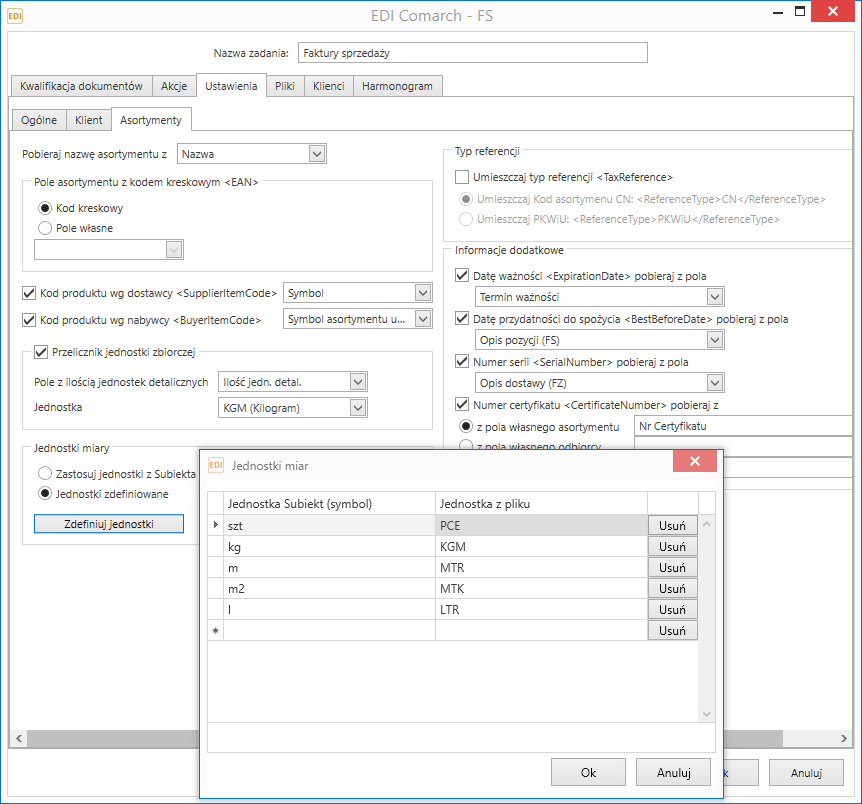The width and height of the screenshot is (862, 804).
Task: Maximize the EDI Comarch window
Action: tap(800, 11)
